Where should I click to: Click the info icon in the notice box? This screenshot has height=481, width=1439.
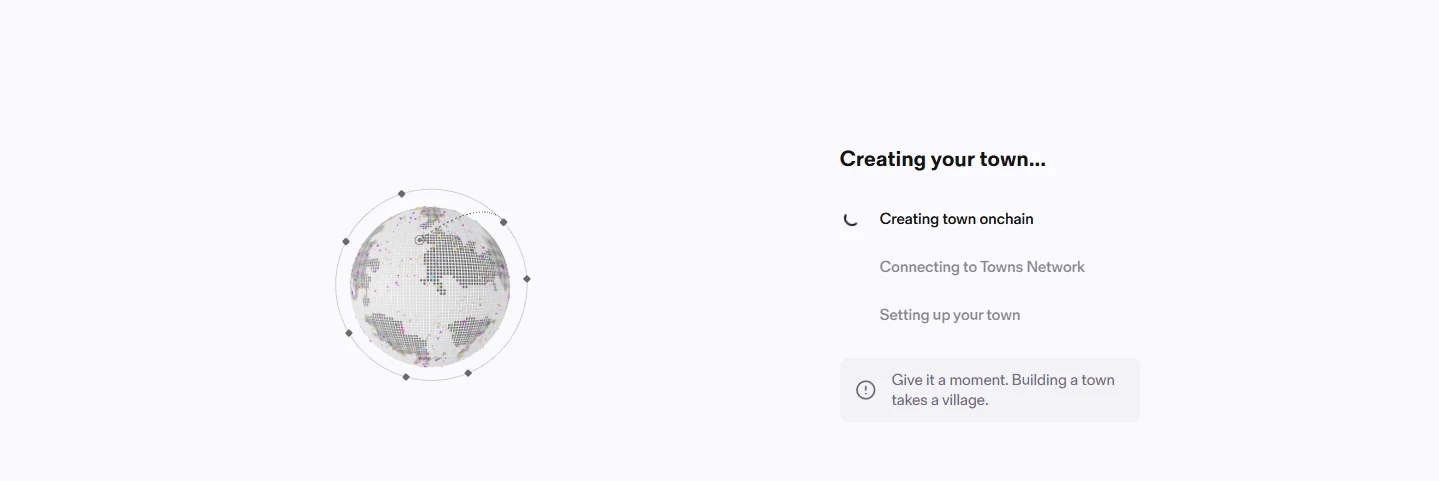pyautogui.click(x=866, y=390)
